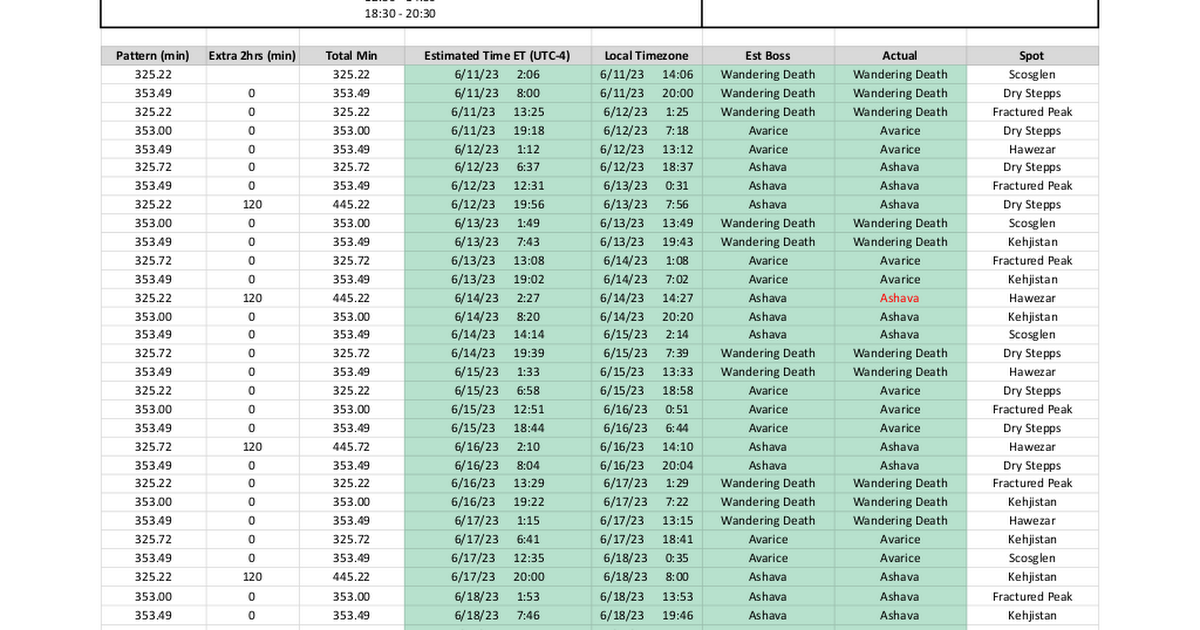Click the '18:30 - 20:30' text above table
The image size is (1200, 630).
[x=400, y=14]
